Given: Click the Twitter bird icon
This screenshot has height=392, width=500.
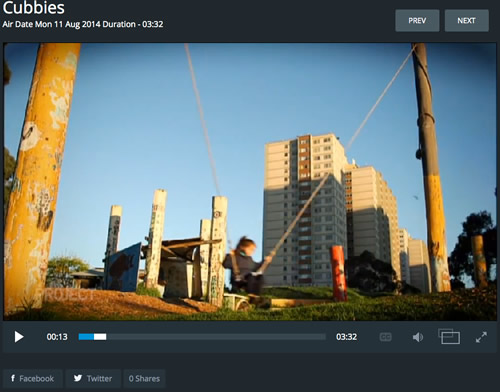Looking at the screenshot, I should (x=78, y=378).
